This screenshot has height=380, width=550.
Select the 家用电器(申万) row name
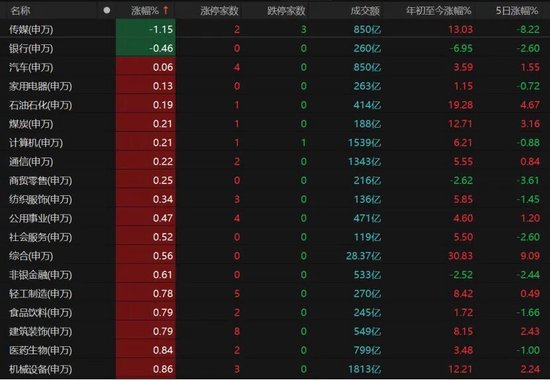[x=41, y=86]
